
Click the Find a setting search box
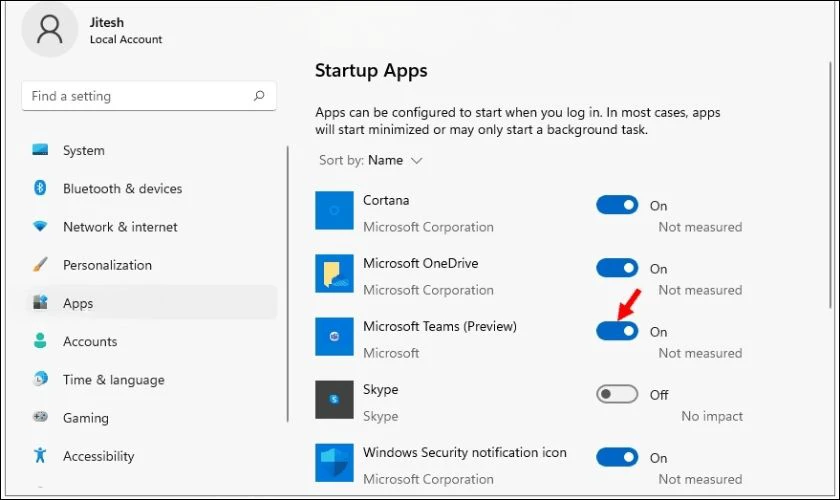point(149,96)
